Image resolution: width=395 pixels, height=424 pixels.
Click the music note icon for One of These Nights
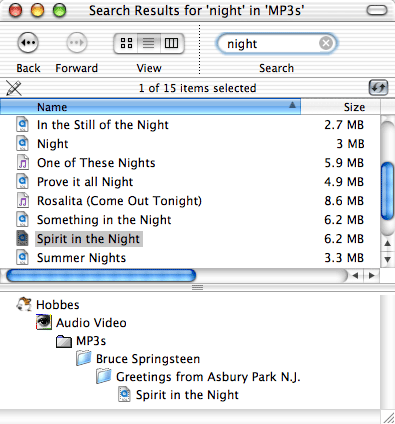[22, 163]
